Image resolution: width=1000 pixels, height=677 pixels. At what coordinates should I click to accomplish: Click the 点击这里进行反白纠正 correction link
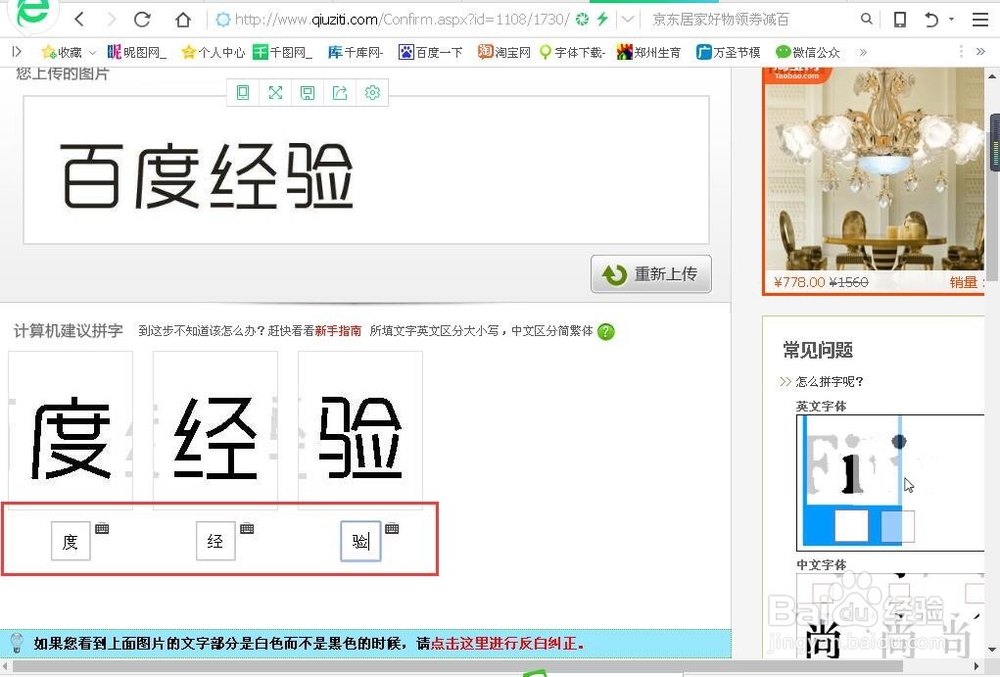click(505, 644)
